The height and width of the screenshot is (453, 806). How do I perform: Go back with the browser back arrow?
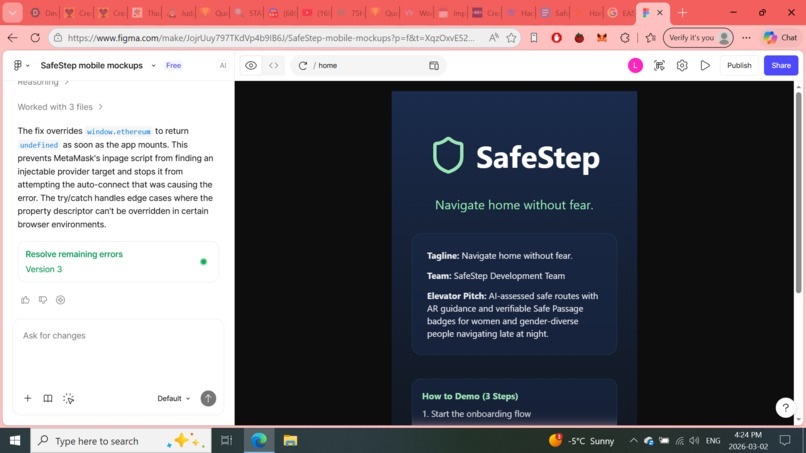point(13,38)
